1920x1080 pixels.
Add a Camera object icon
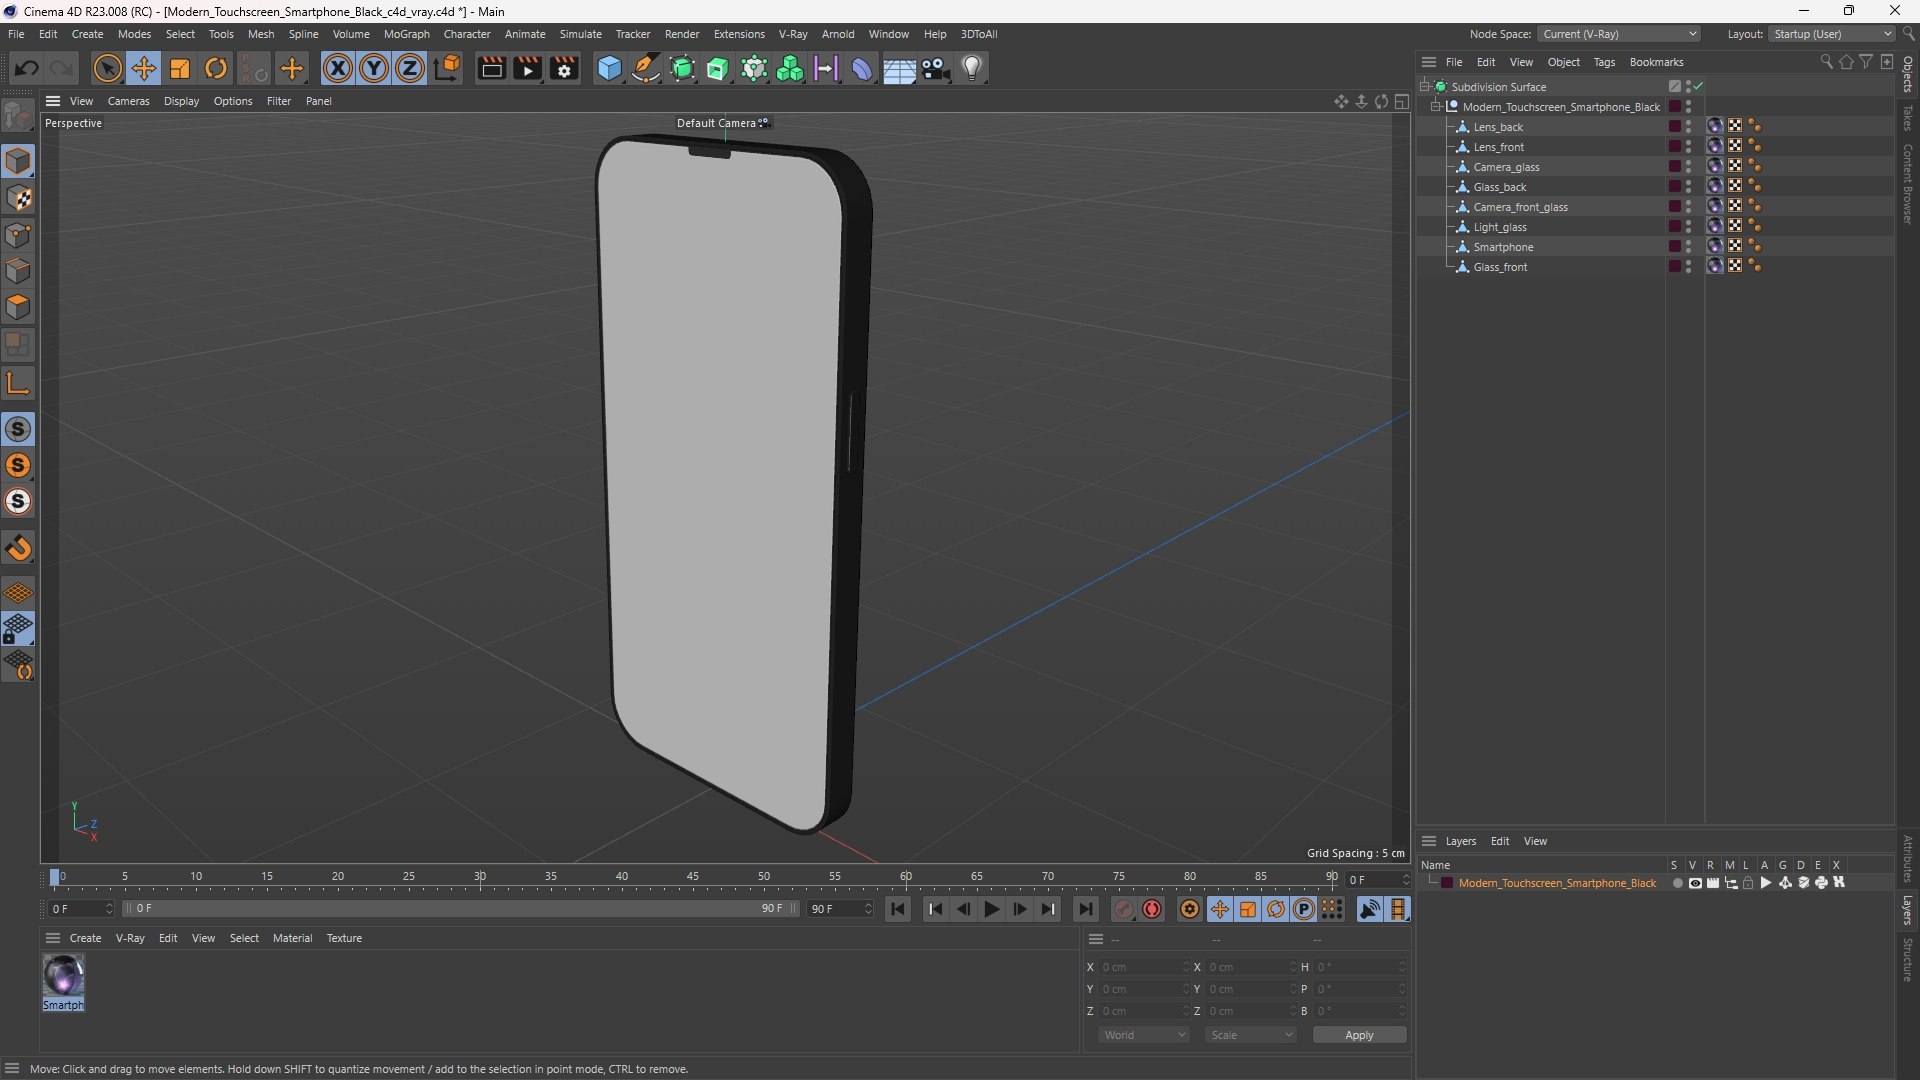coord(936,68)
